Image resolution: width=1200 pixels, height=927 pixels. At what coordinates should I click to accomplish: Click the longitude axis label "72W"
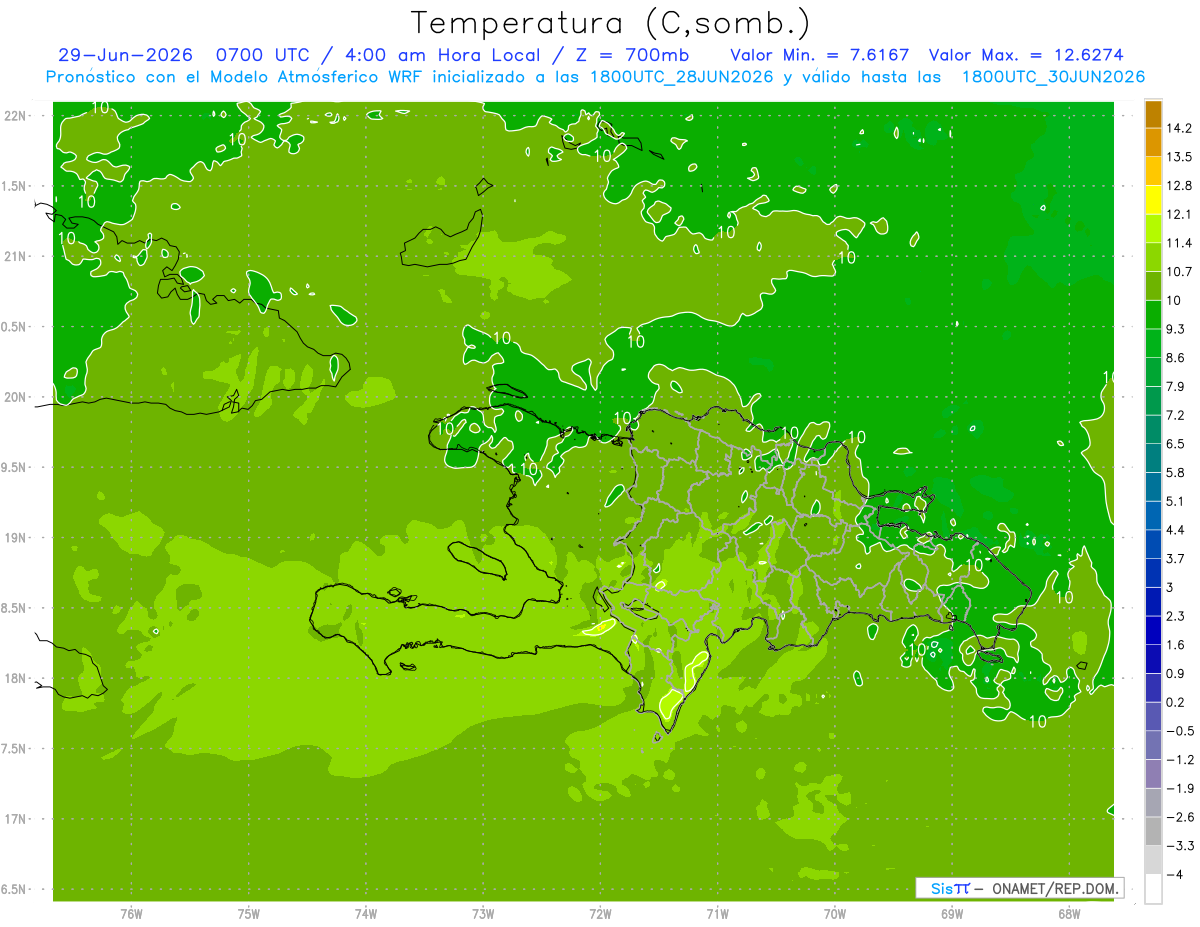point(600,914)
